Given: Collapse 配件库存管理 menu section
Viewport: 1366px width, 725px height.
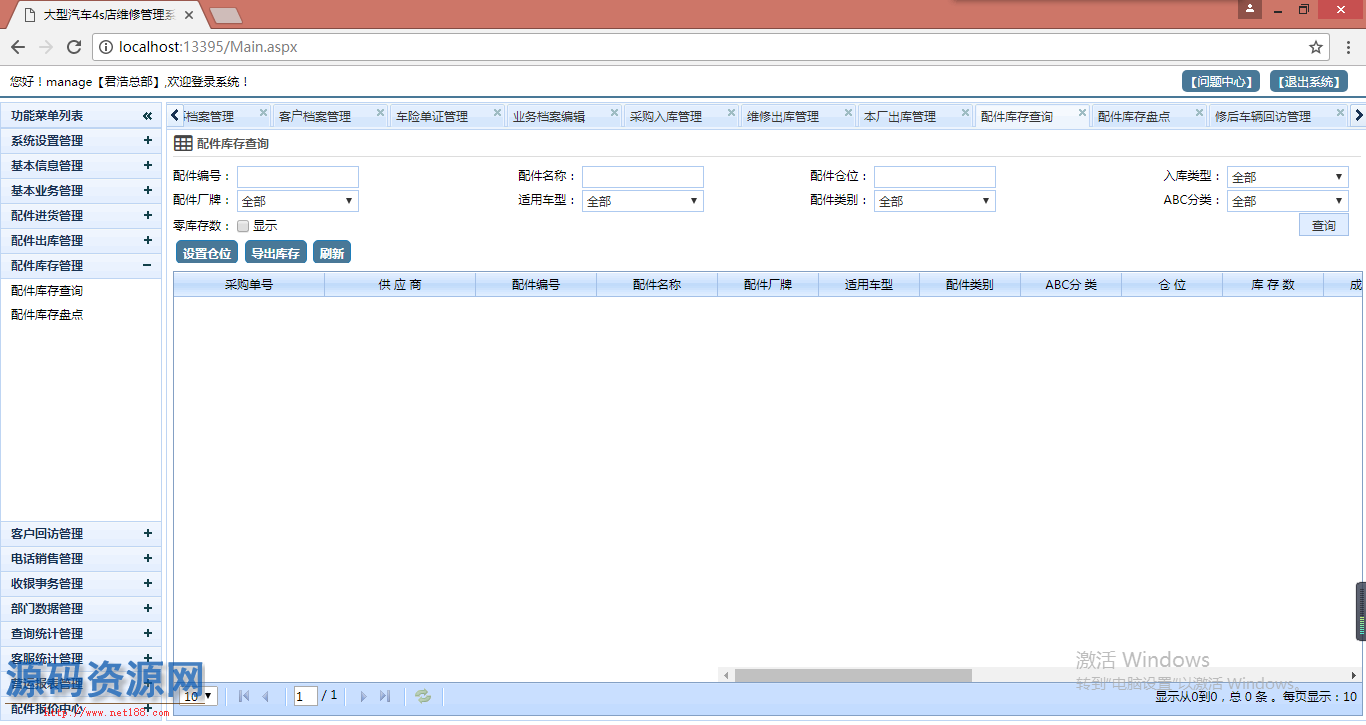Looking at the screenshot, I should (148, 266).
